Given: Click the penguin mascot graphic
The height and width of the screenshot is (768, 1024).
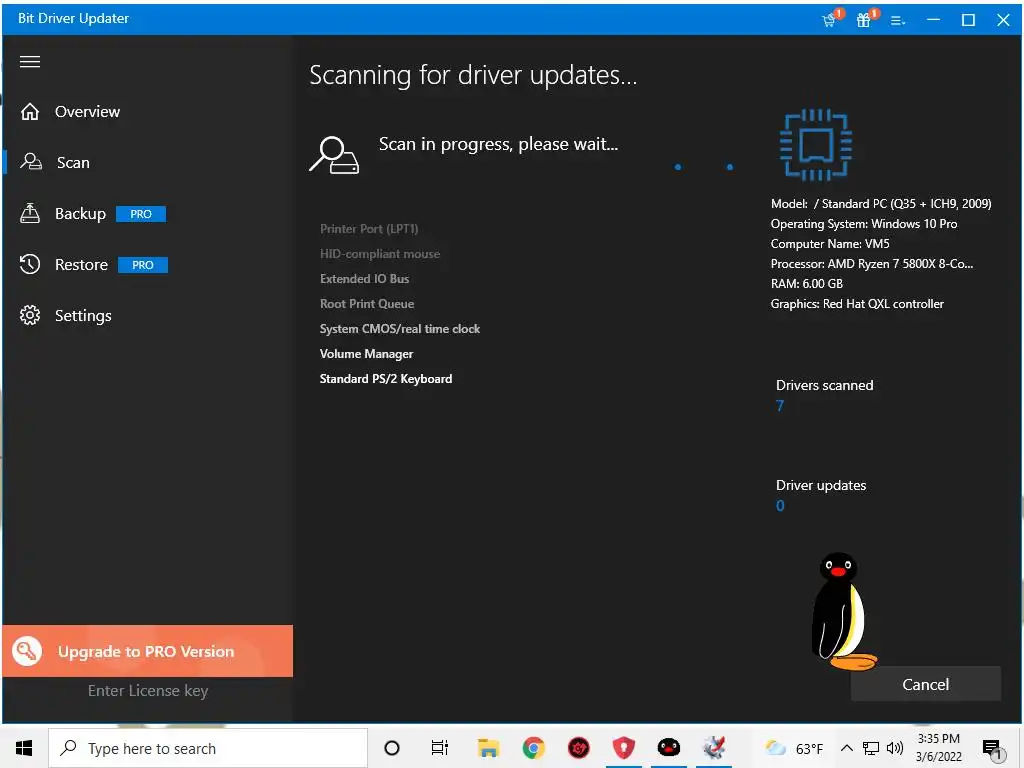Looking at the screenshot, I should [842, 611].
